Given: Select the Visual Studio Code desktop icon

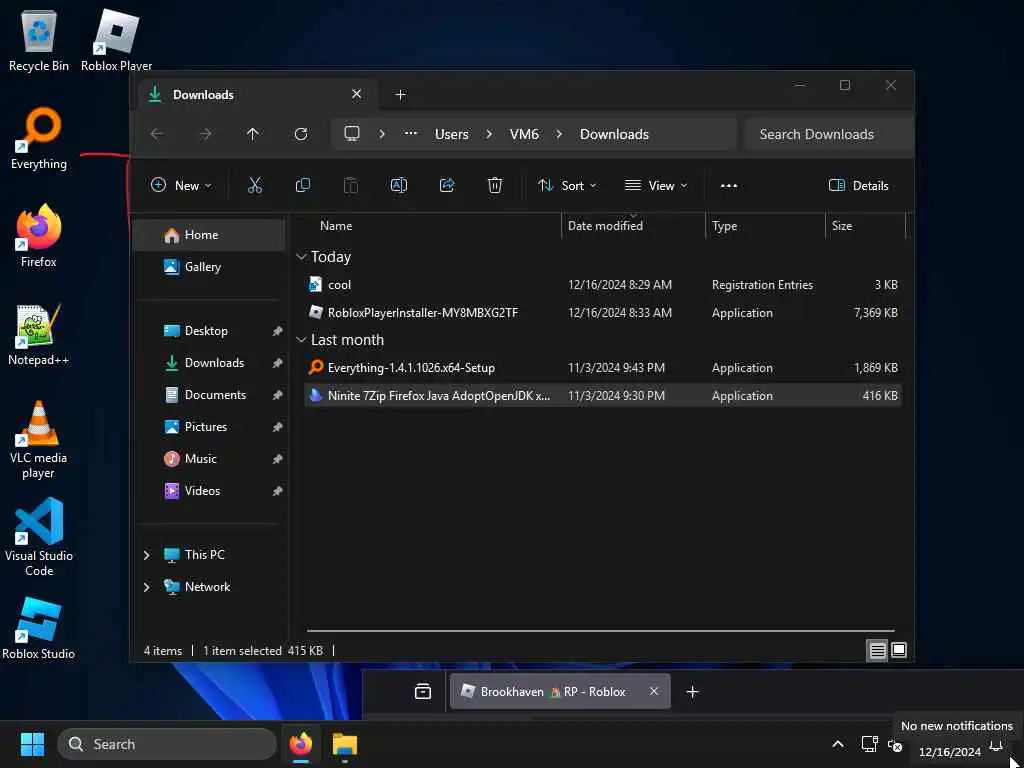Looking at the screenshot, I should [39, 537].
